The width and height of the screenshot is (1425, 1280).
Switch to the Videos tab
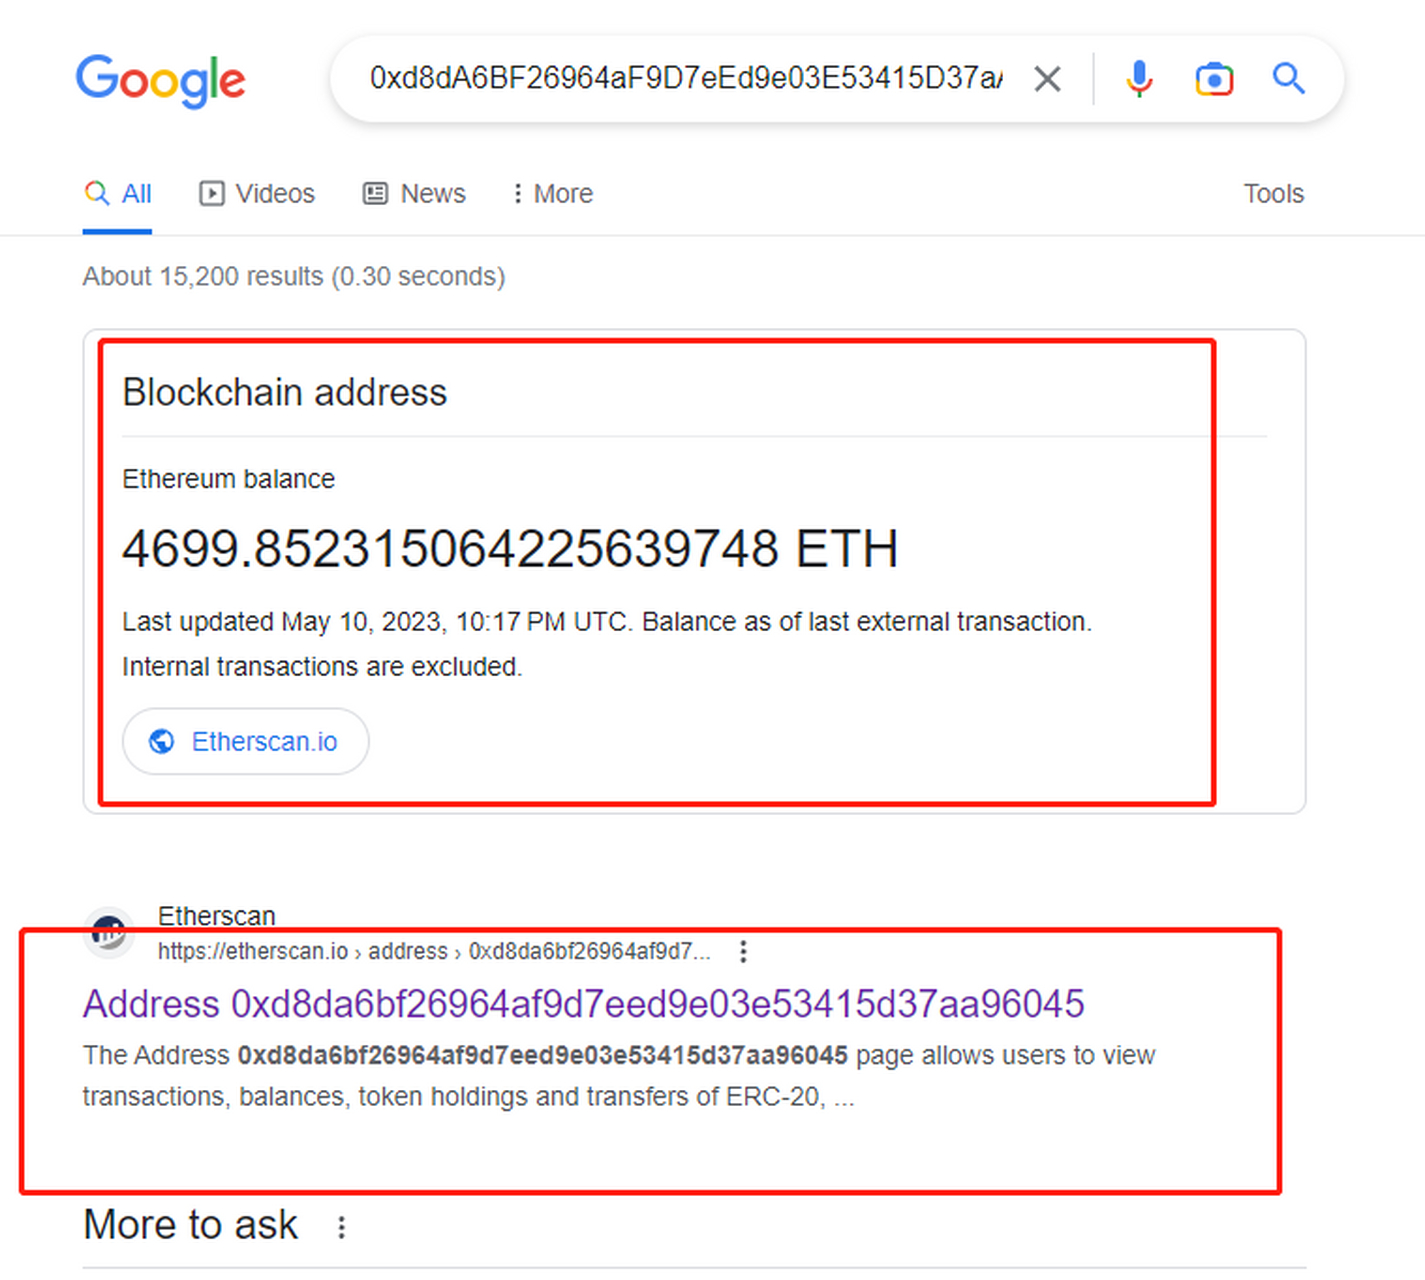point(257,194)
